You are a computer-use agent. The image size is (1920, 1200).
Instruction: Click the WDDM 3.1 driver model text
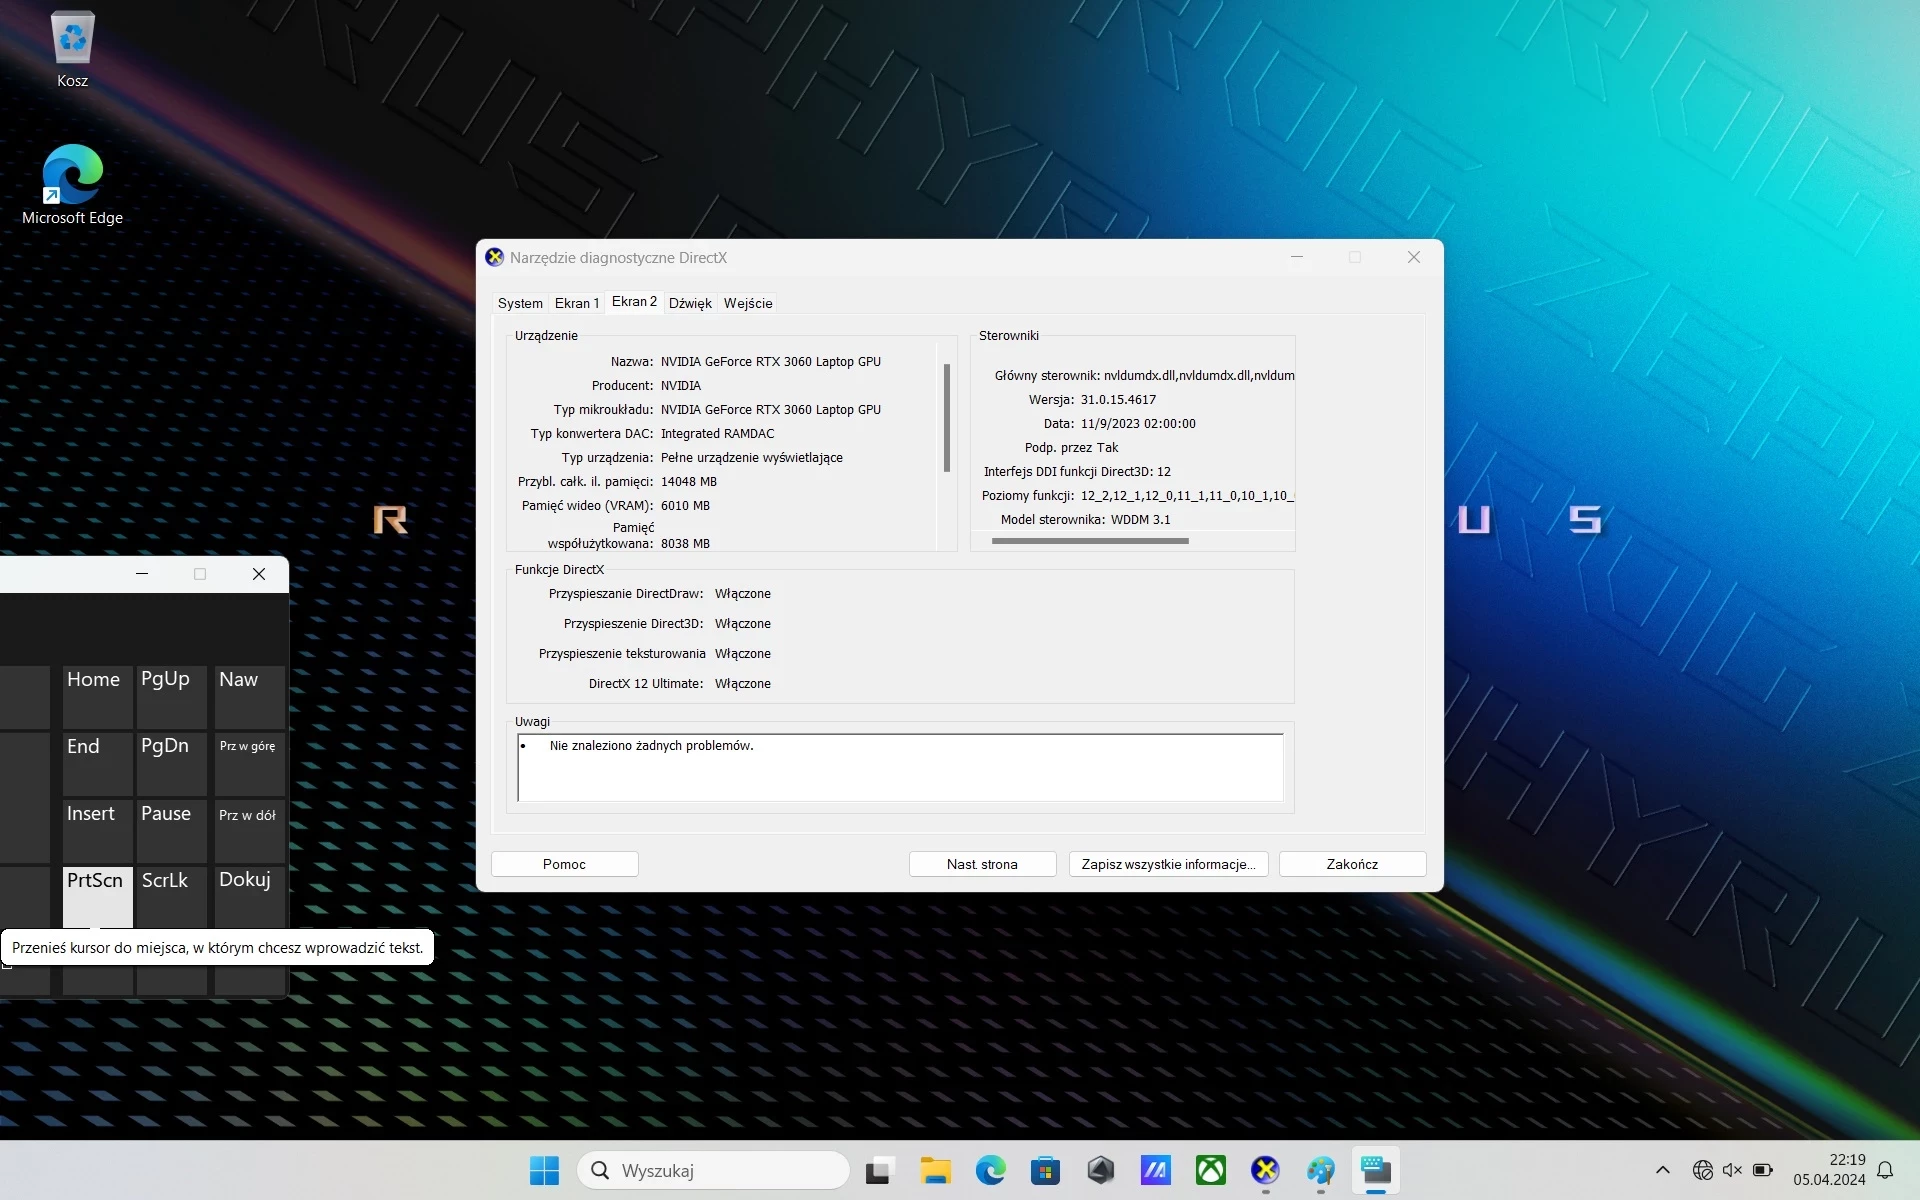tap(1140, 520)
